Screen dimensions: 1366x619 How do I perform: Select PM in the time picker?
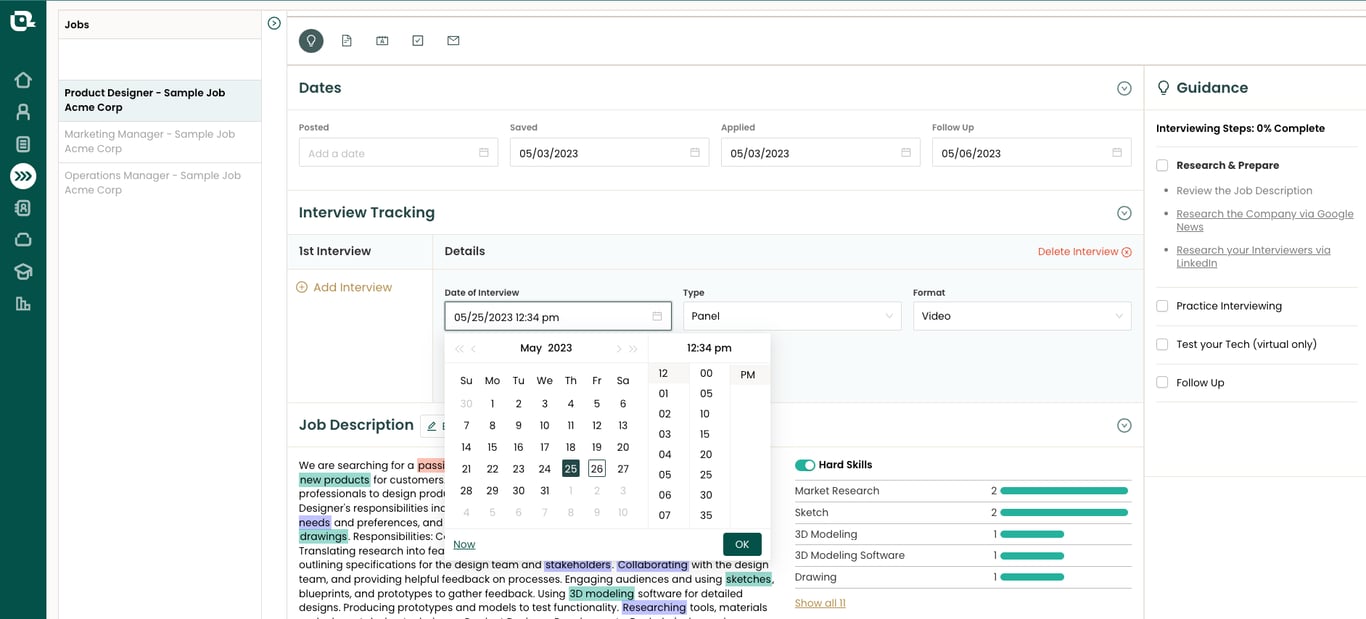[748, 375]
